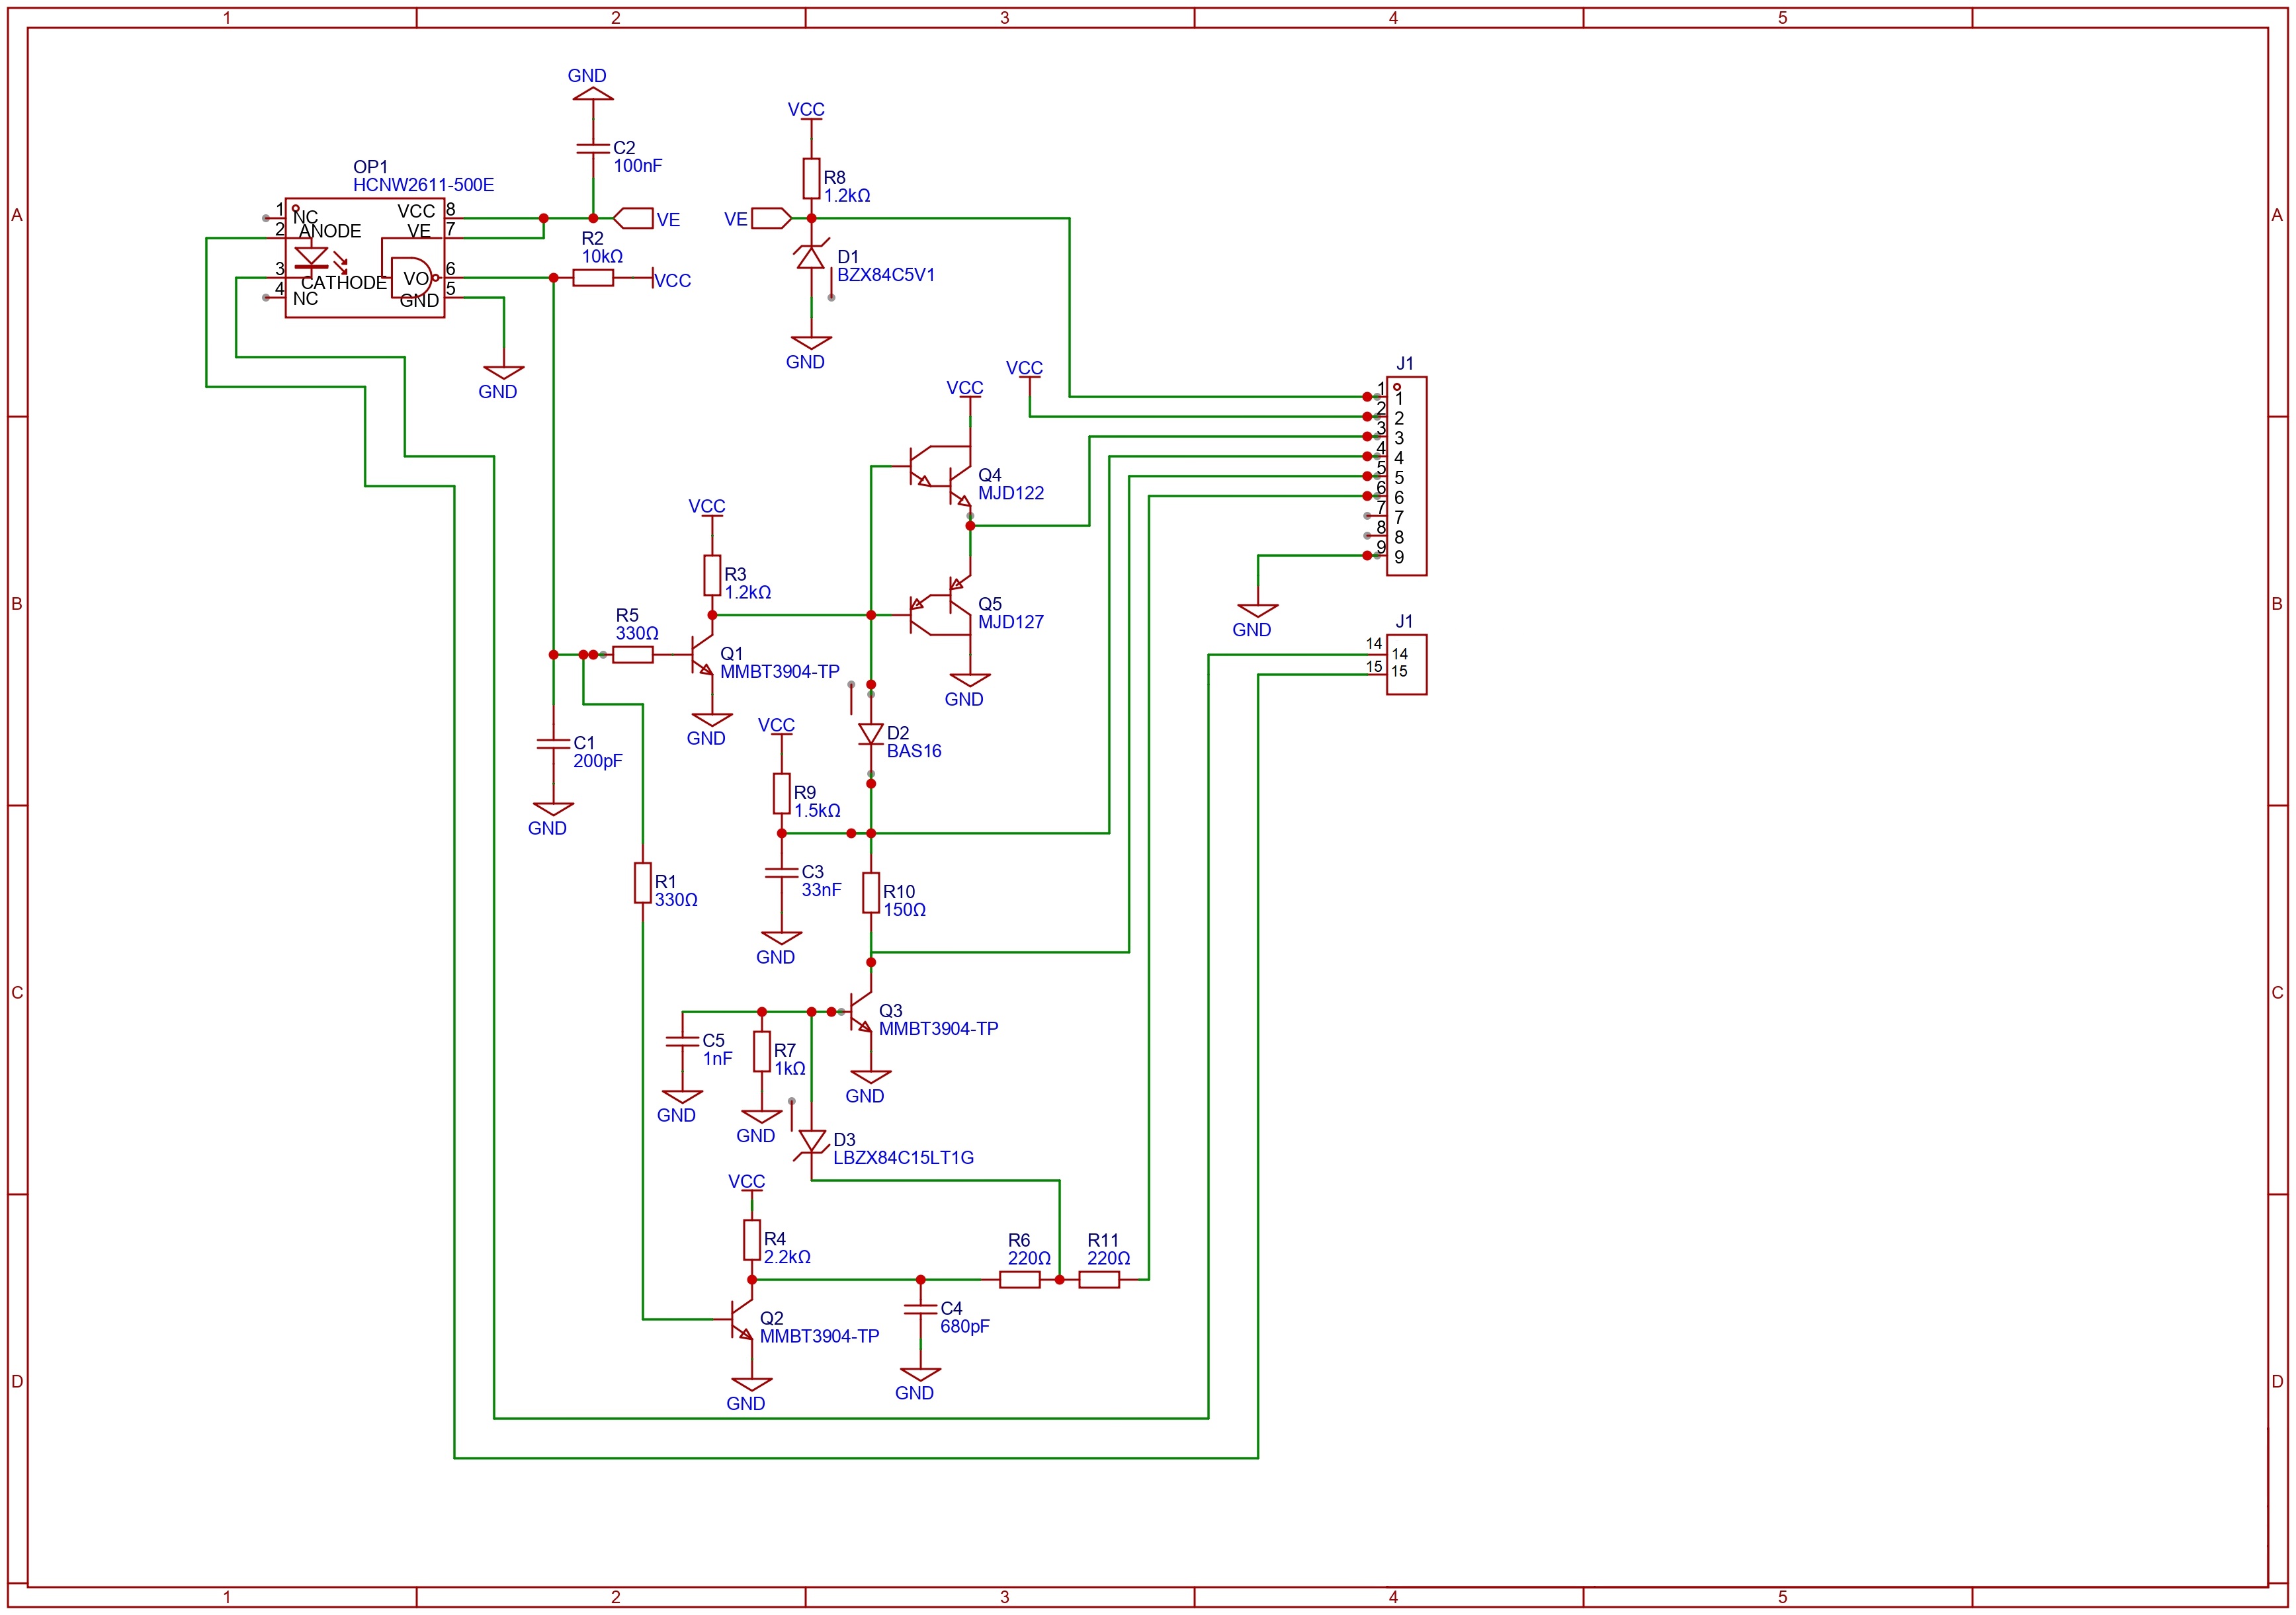Screen dimensions: 2296x1615
Task: Click the J1 connector with pins 14 and 15
Action: tap(1407, 664)
